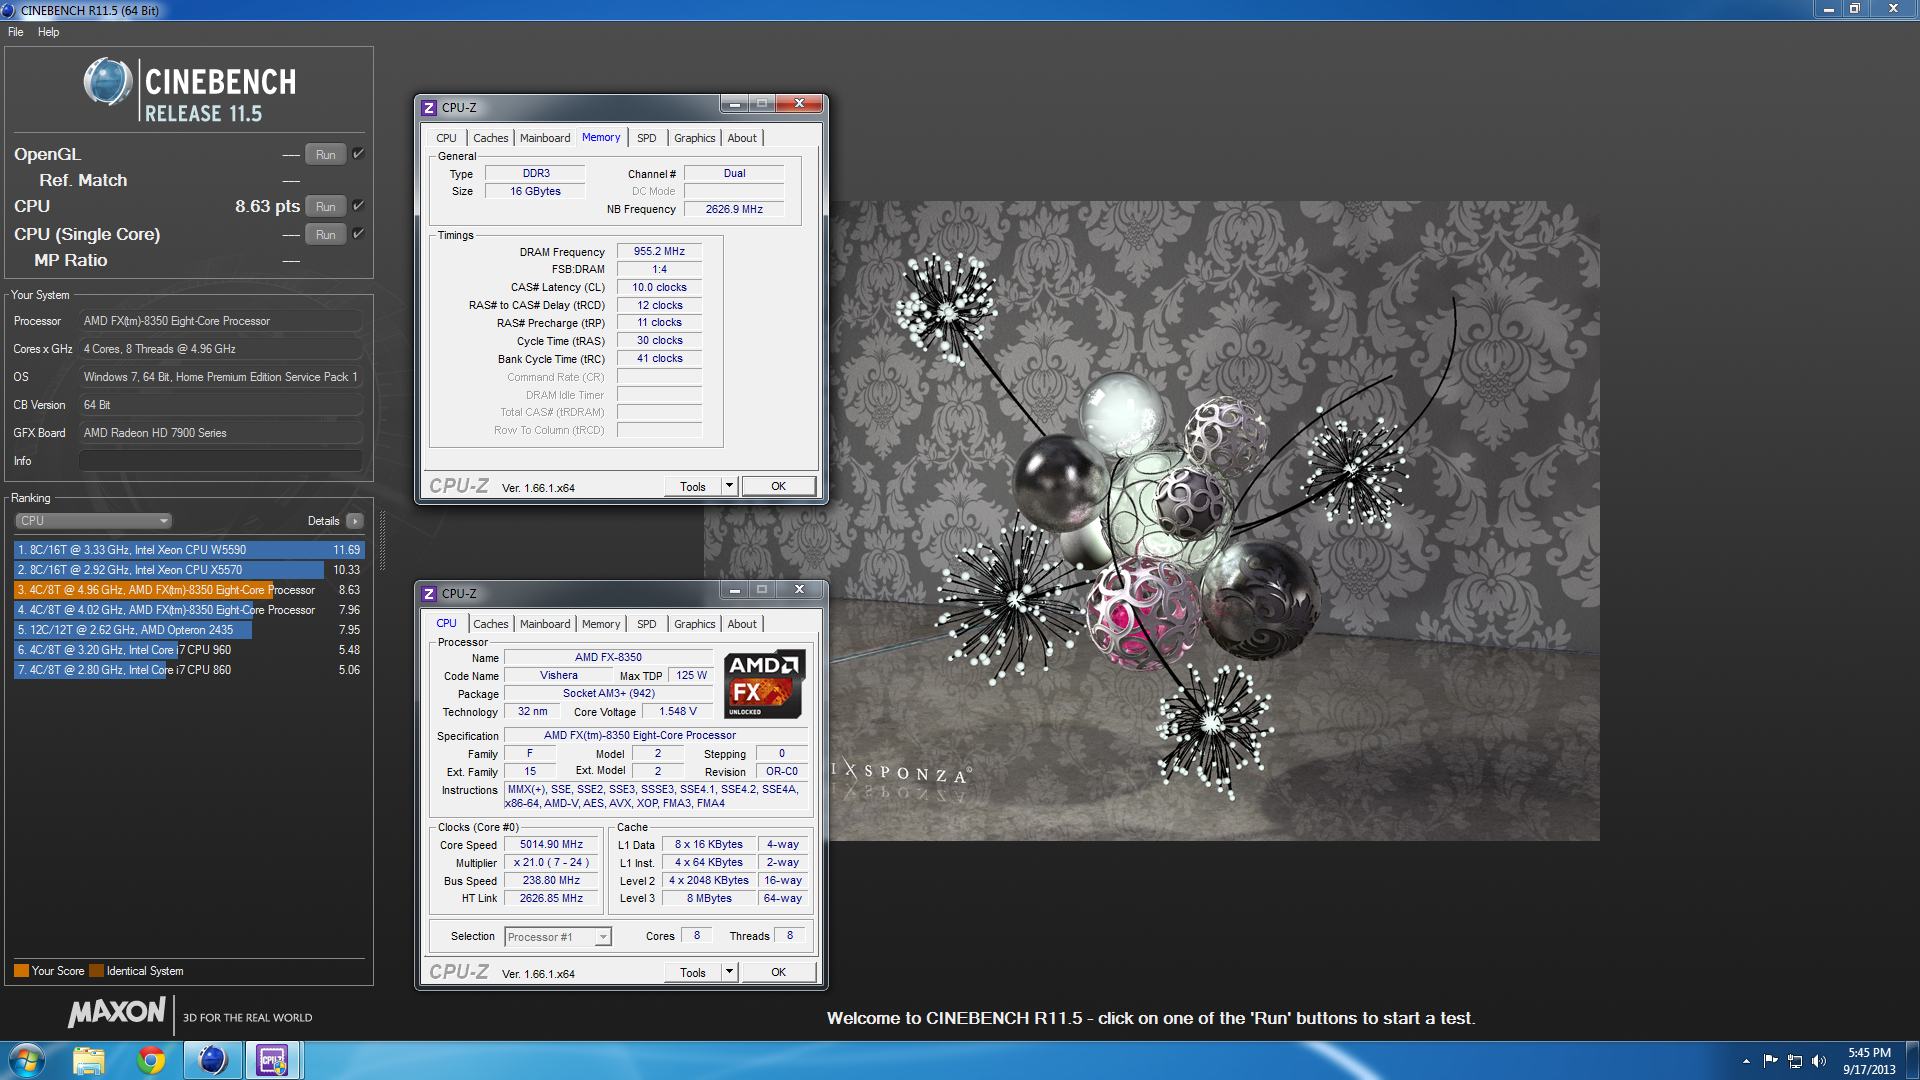Open the File menu in Cinebench

click(16, 32)
